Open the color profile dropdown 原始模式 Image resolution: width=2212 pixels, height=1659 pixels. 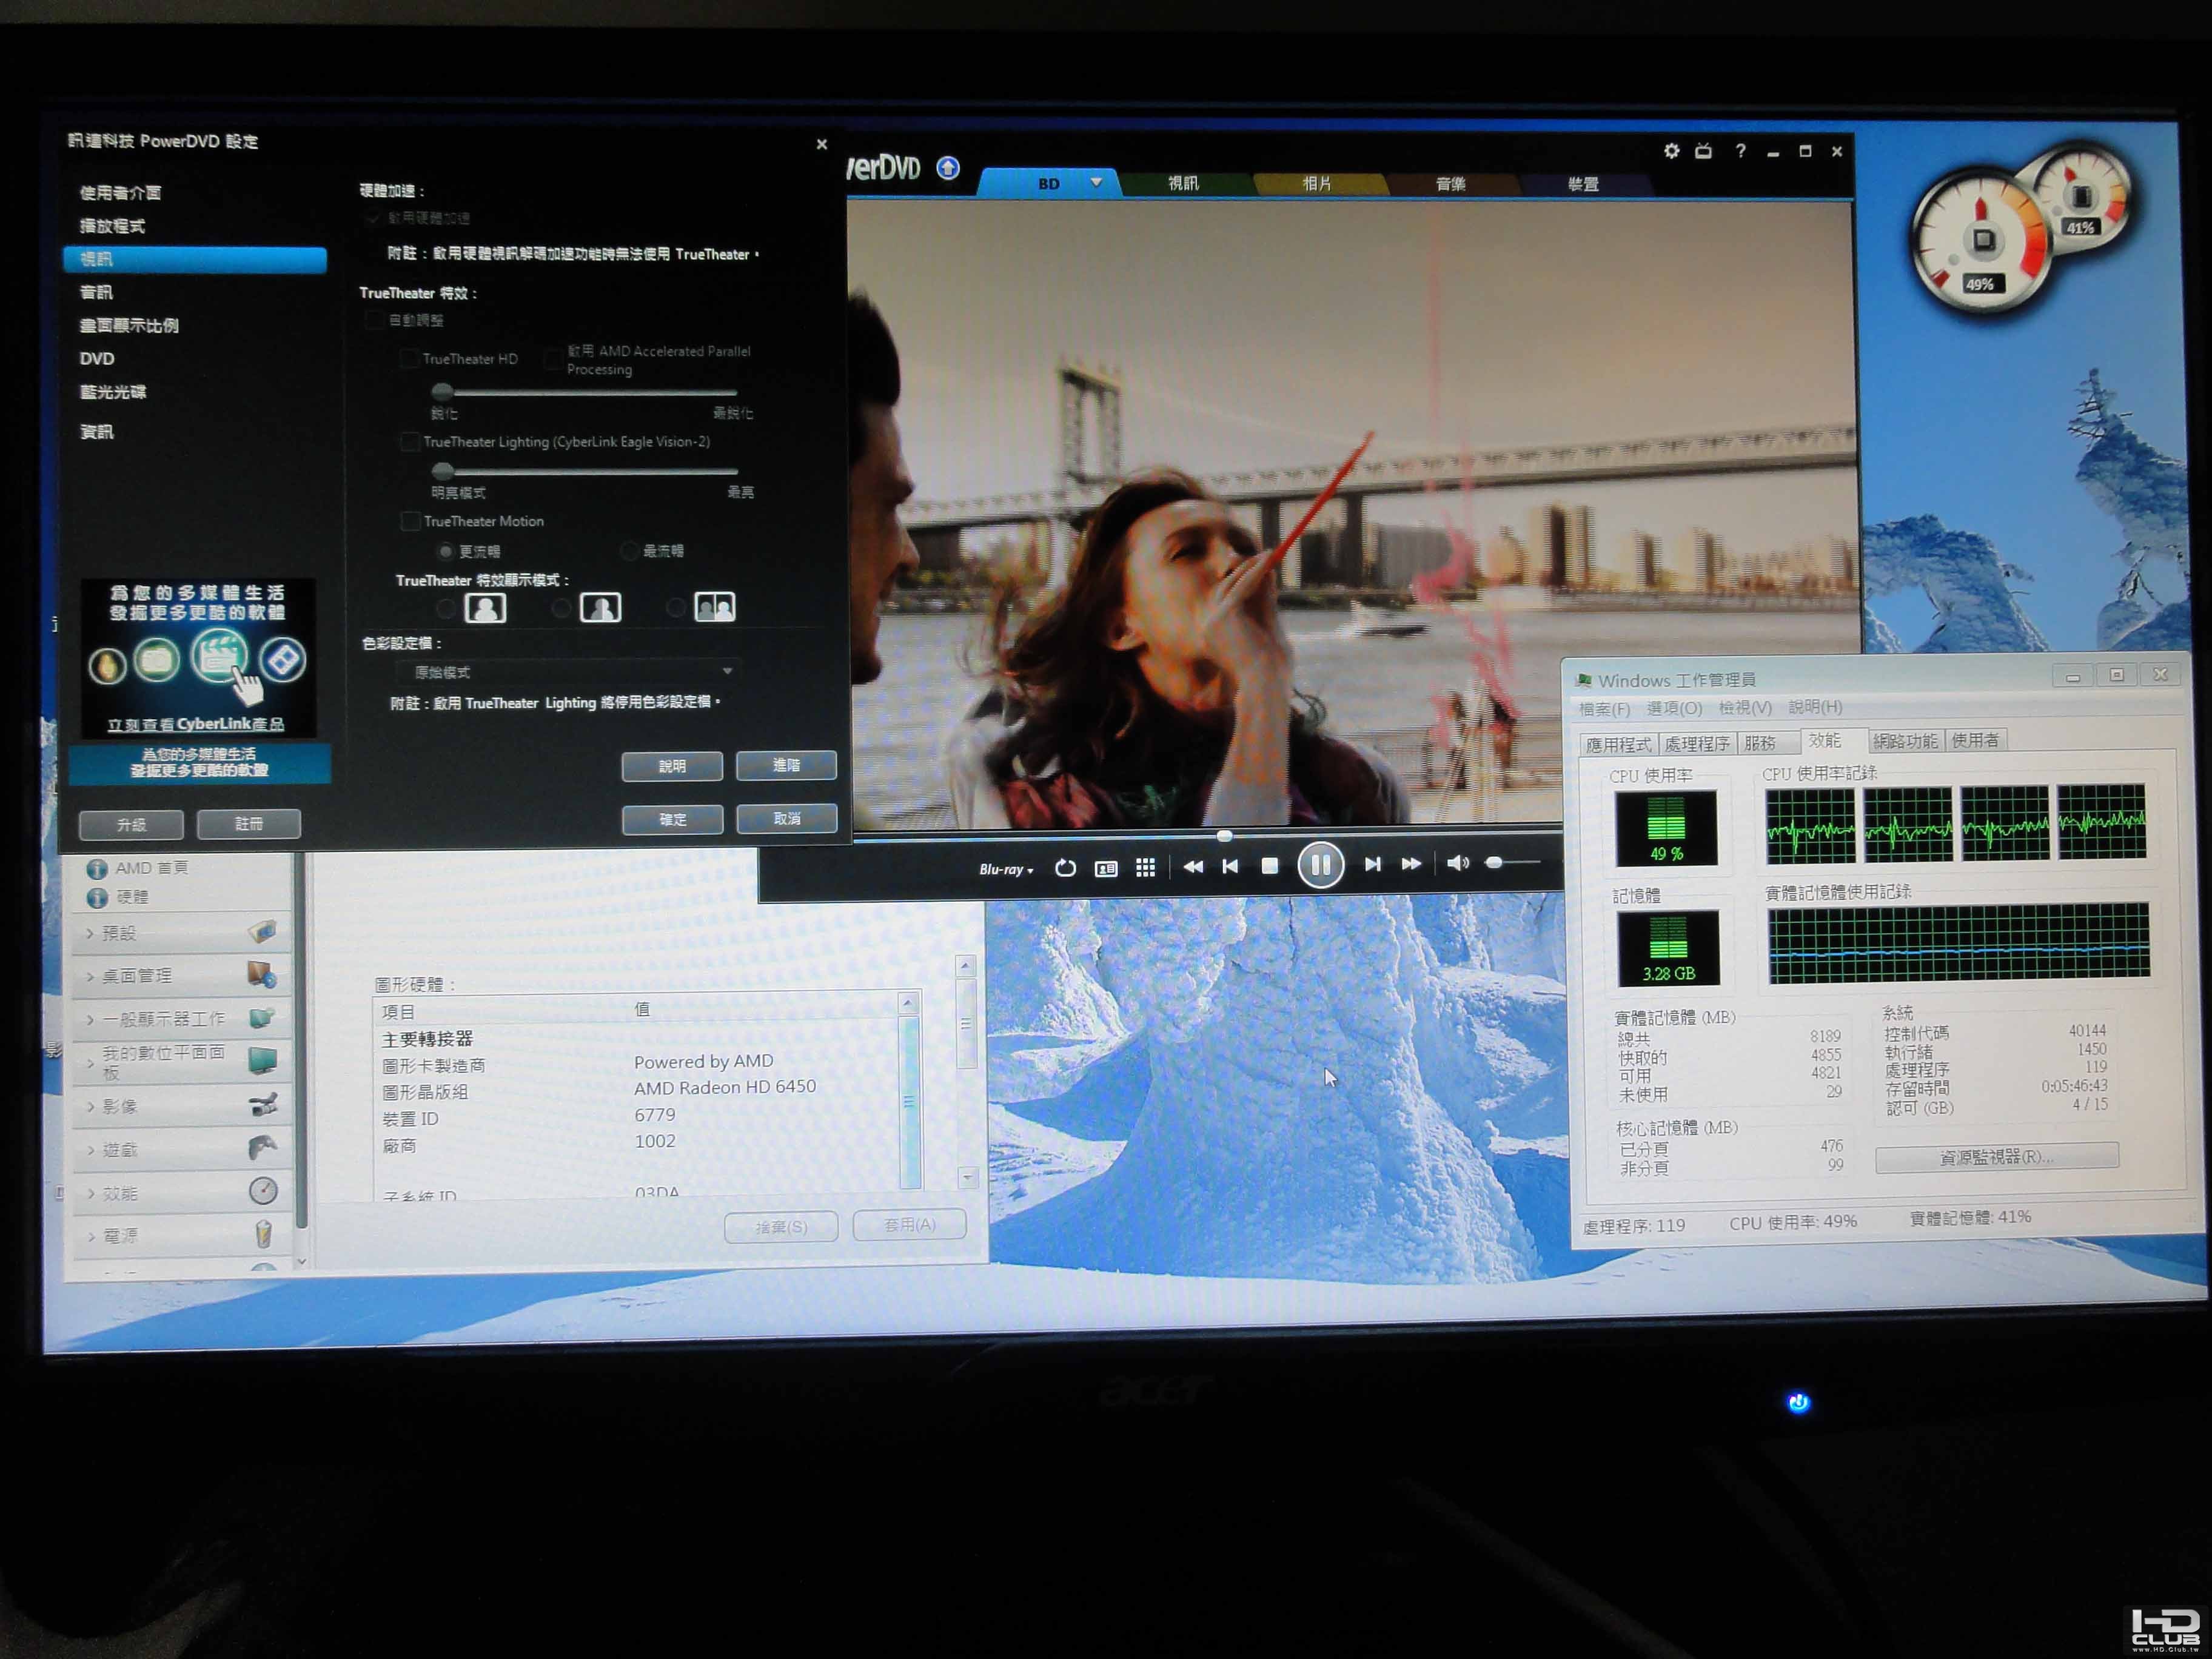568,672
